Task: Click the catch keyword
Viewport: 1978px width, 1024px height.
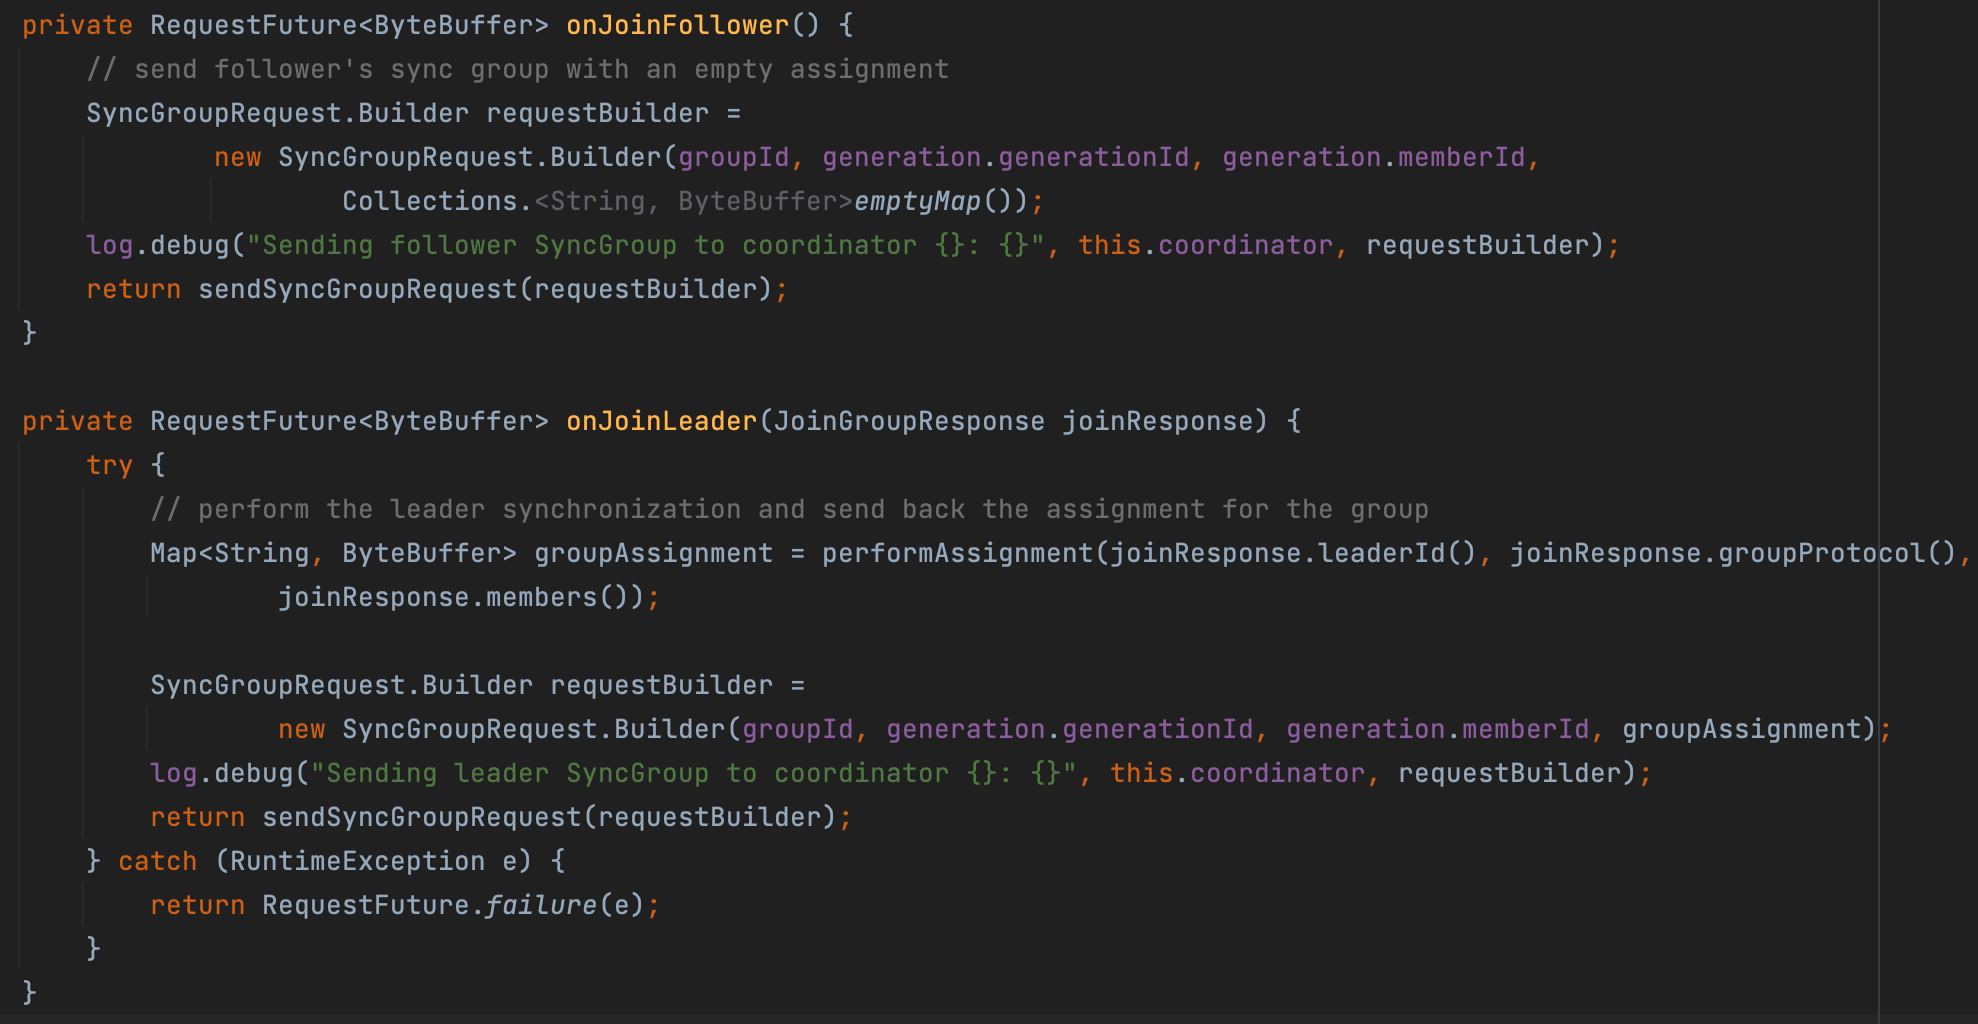Action: pyautogui.click(x=157, y=861)
